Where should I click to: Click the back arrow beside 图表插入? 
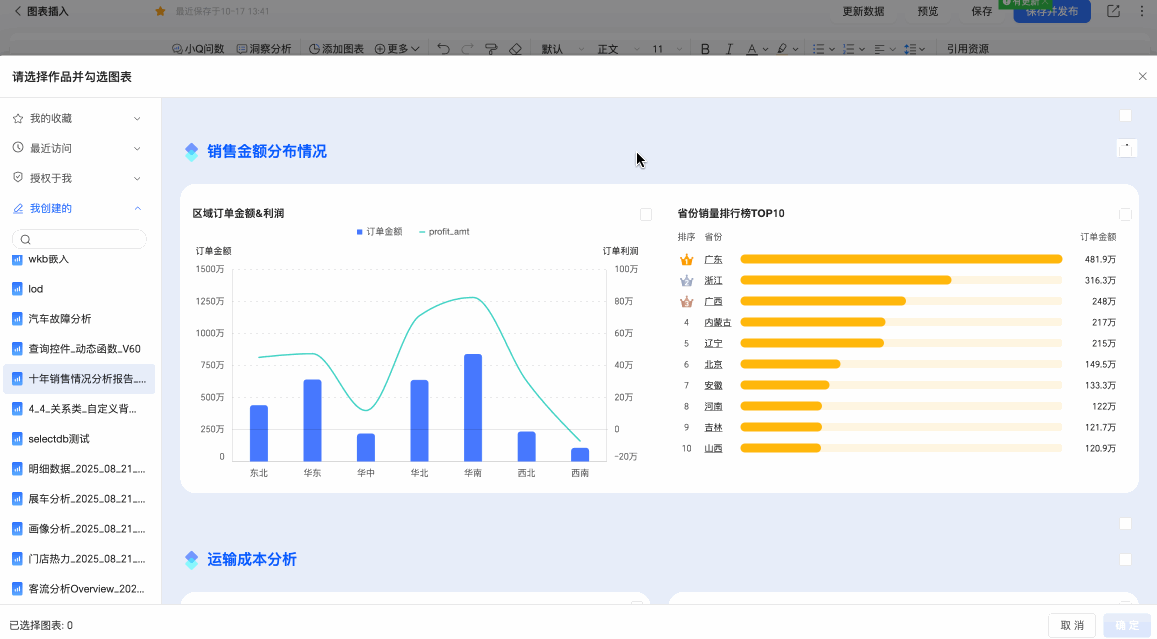[18, 11]
